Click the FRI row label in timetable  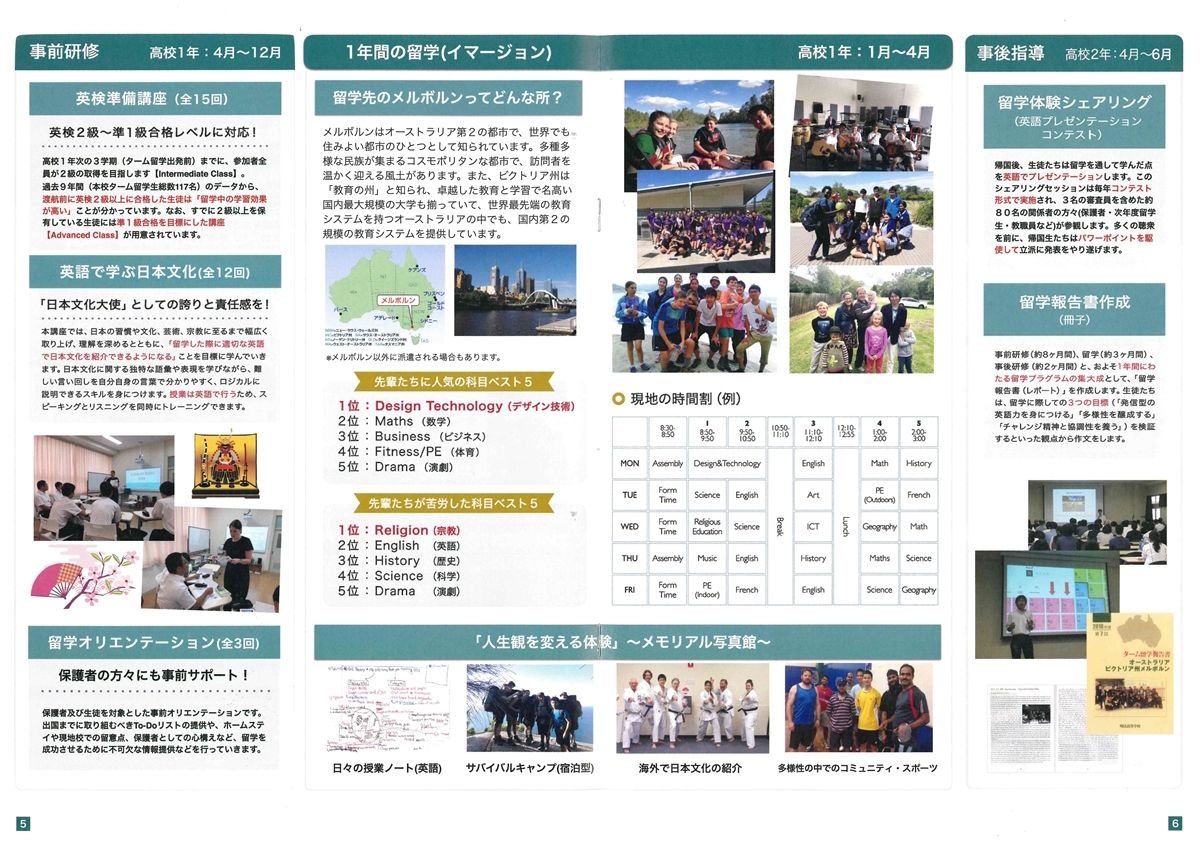(630, 590)
